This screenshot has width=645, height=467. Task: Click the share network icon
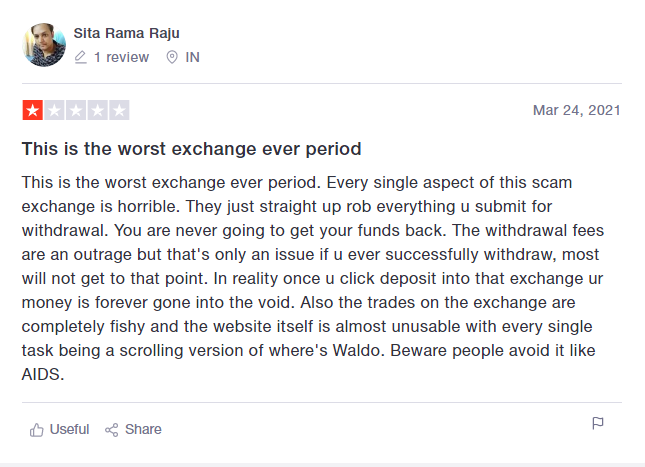pos(112,430)
